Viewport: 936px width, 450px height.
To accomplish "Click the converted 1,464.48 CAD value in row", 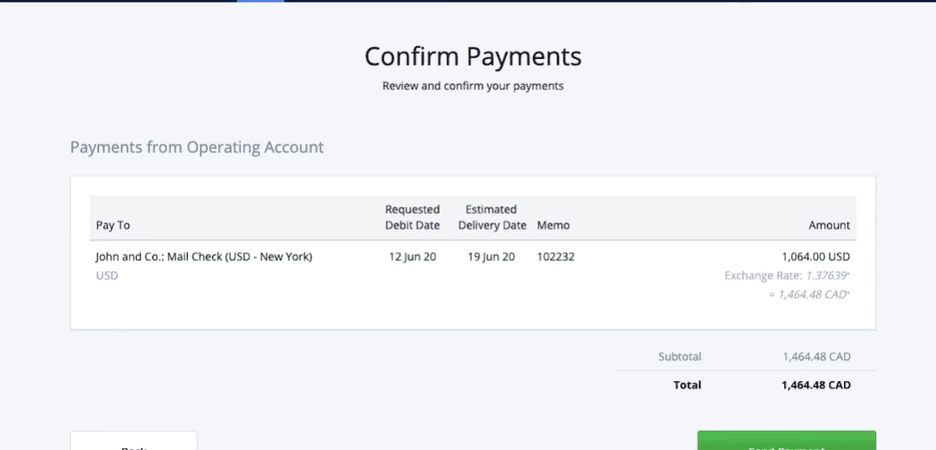I will (810, 295).
